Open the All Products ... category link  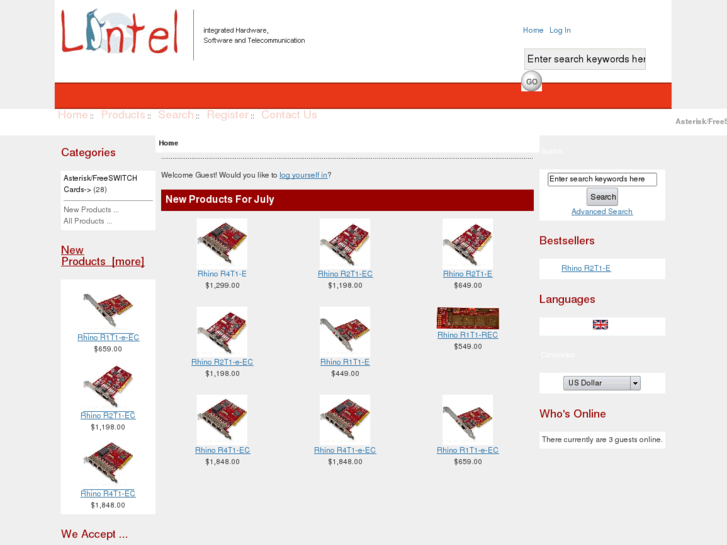coord(88,221)
